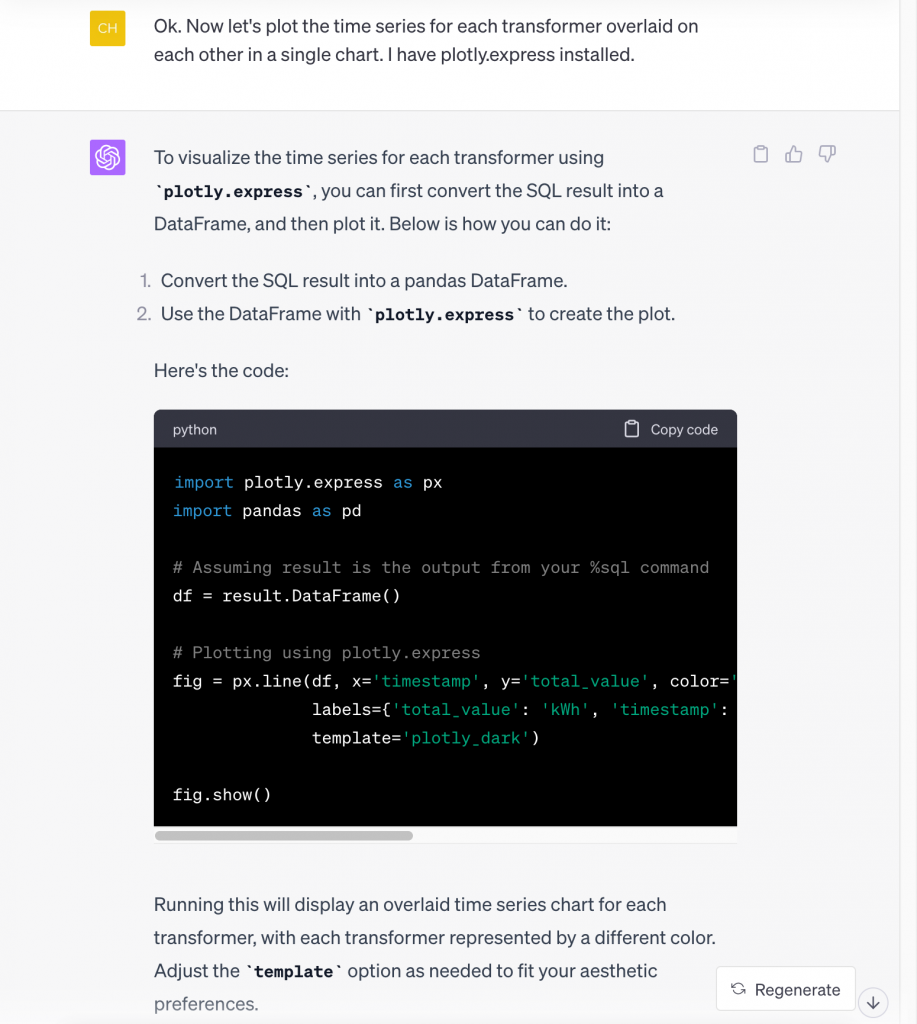Give thumbs down to the response

coord(827,154)
